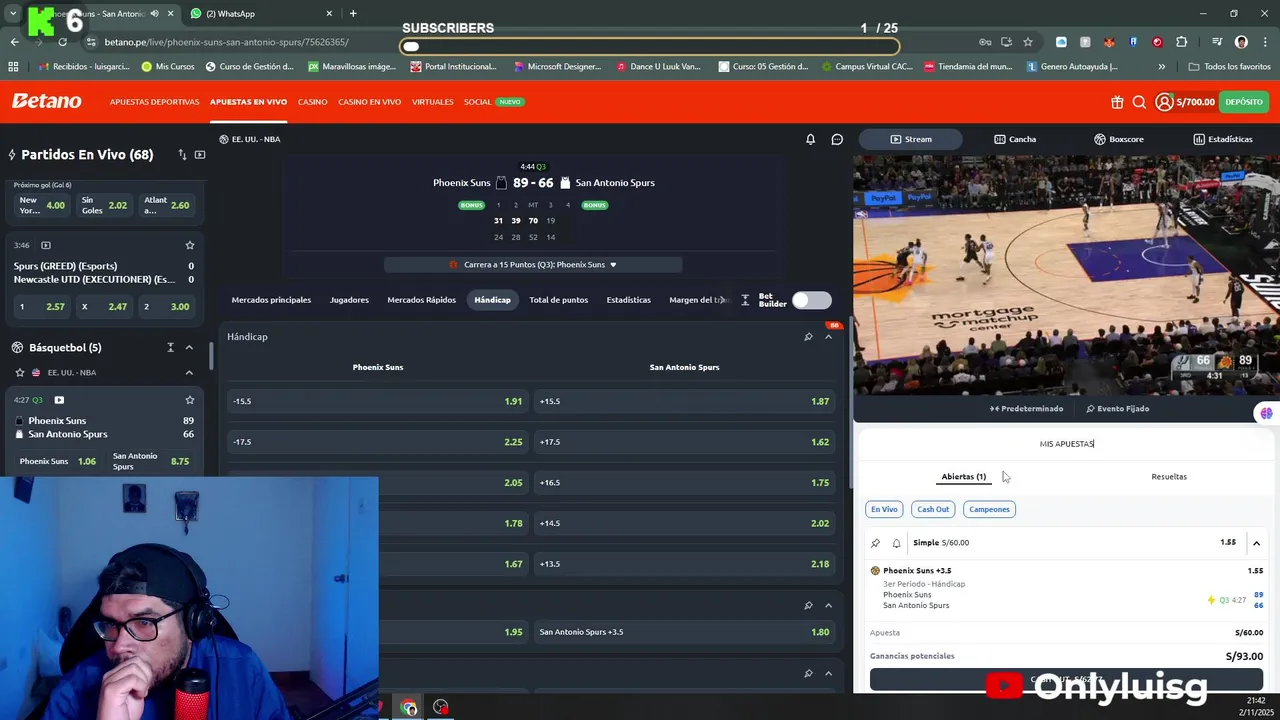
Task: Open Chrome media control icon
Action: click(x=1217, y=42)
